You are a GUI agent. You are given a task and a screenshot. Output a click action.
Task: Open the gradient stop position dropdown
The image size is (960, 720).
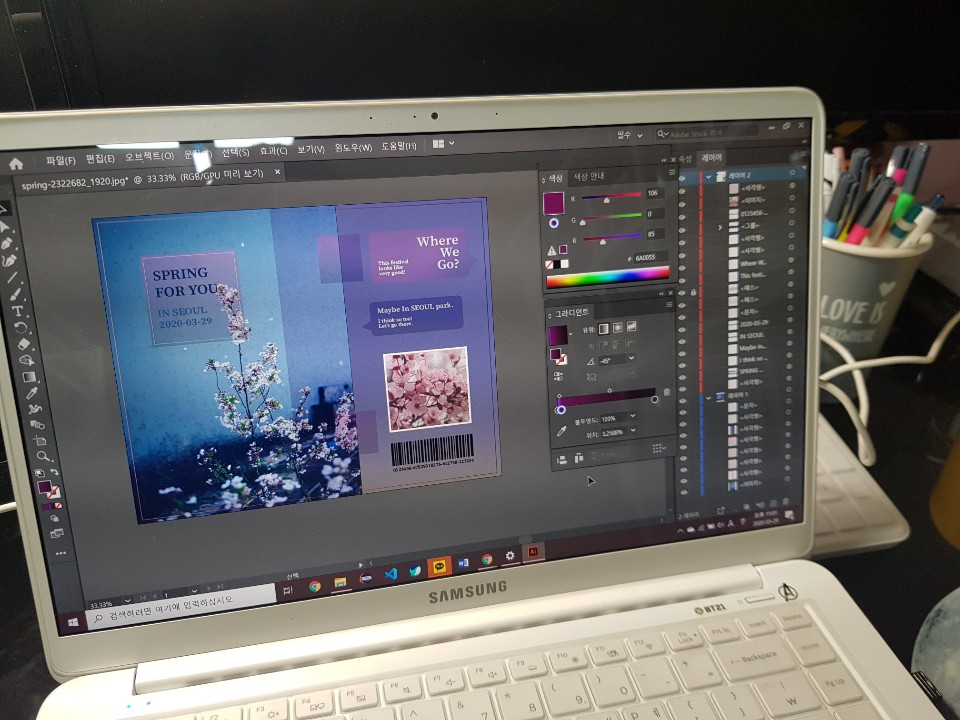pyautogui.click(x=633, y=431)
